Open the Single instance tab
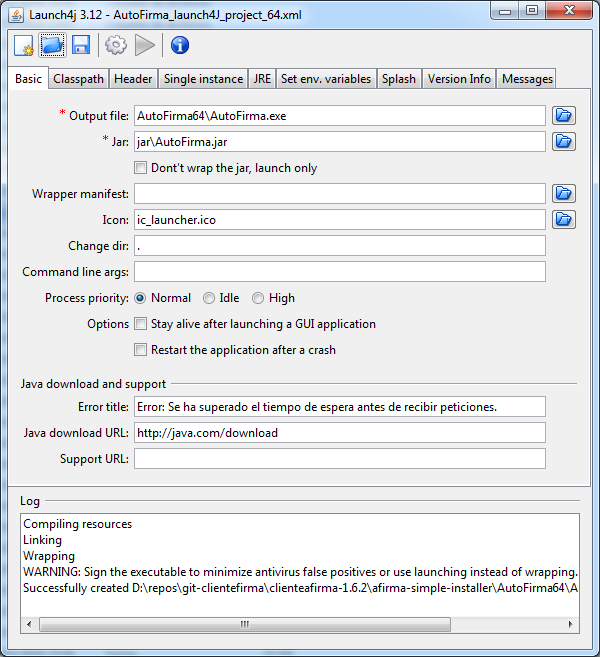 tap(203, 79)
